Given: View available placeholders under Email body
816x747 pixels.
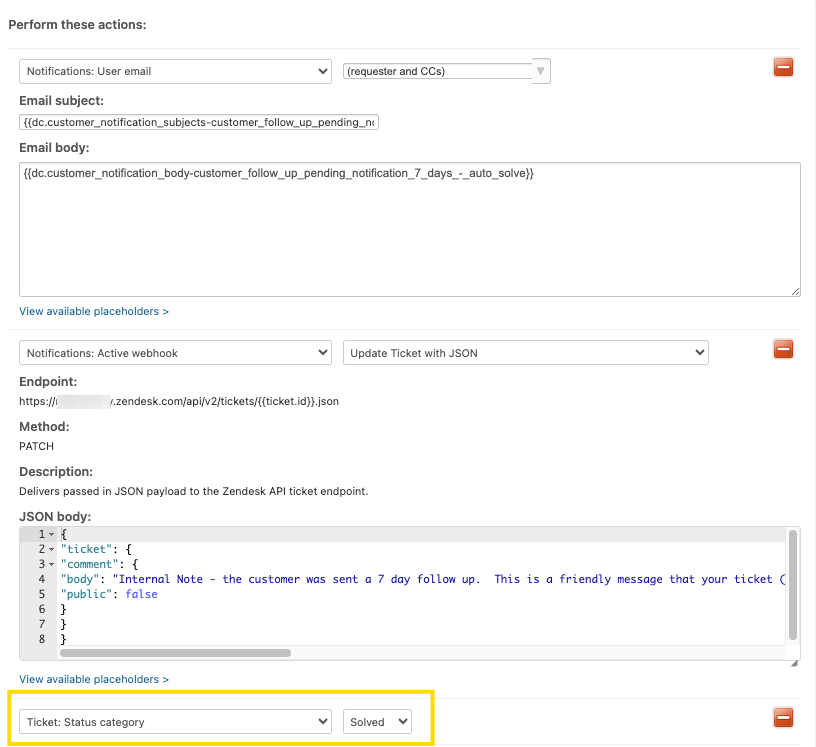Looking at the screenshot, I should click(x=94, y=311).
